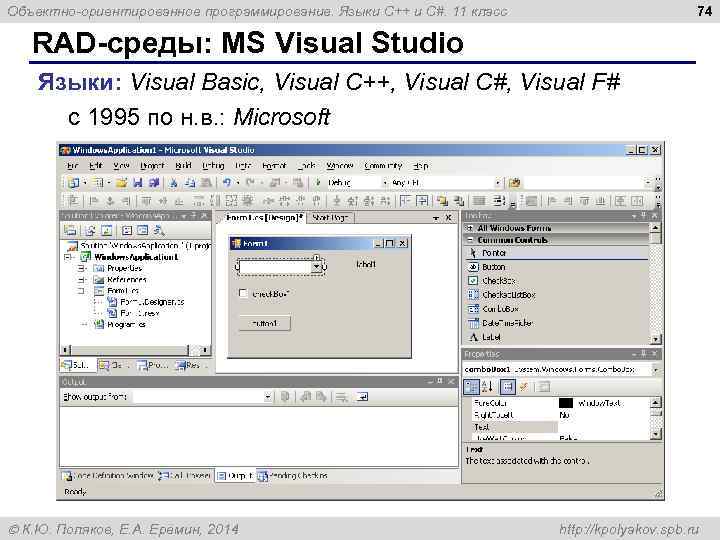
Task: Open the Build menu
Action: pos(183,166)
